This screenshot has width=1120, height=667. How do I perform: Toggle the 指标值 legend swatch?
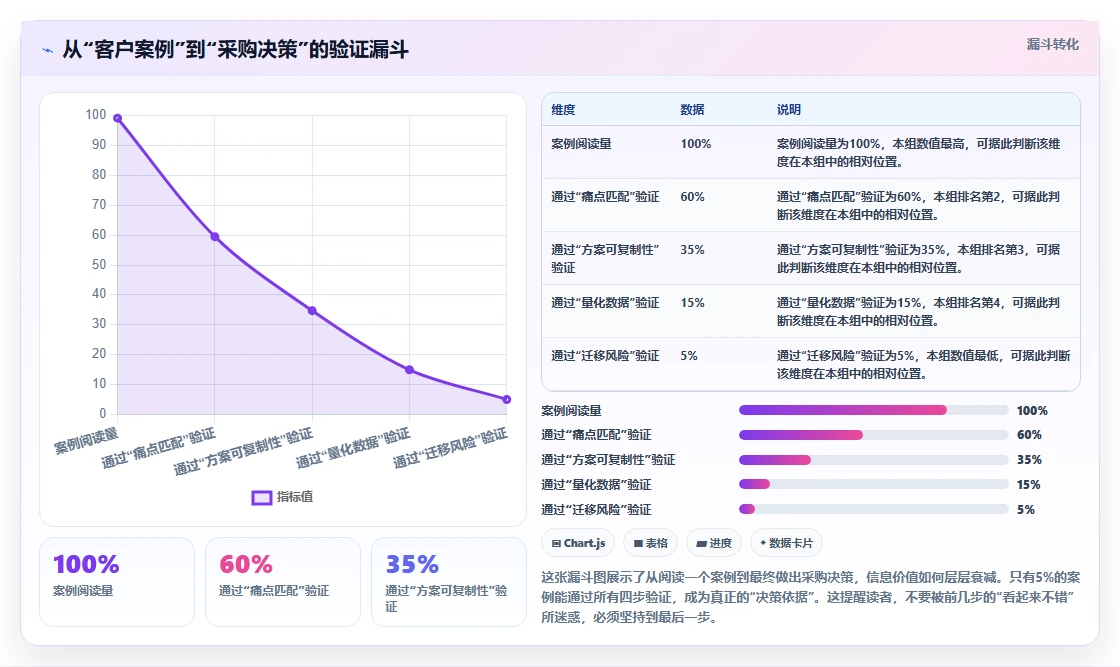click(261, 497)
